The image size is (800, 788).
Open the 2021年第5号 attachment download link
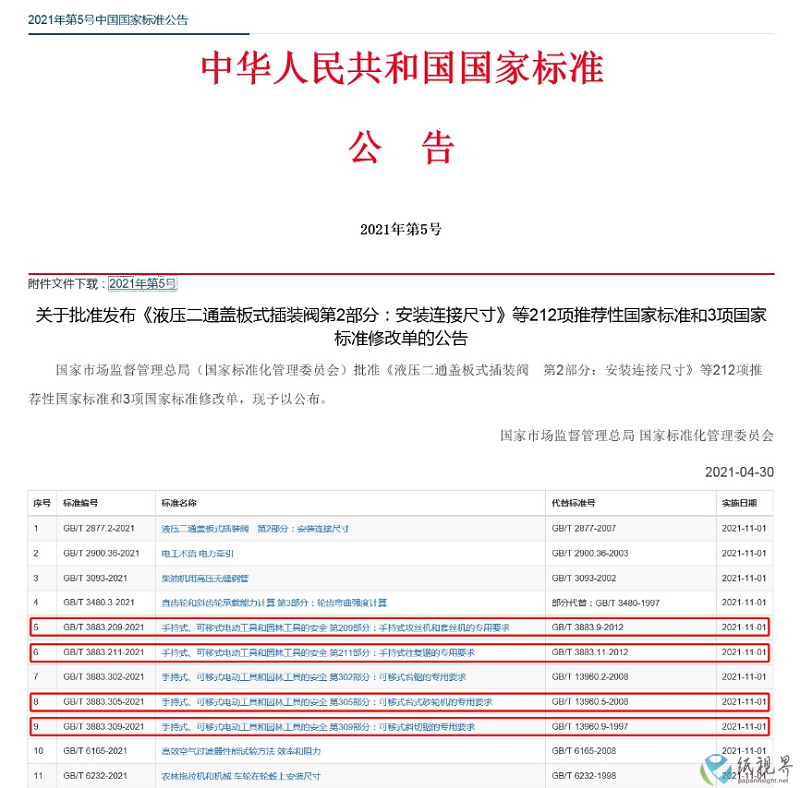(143, 284)
